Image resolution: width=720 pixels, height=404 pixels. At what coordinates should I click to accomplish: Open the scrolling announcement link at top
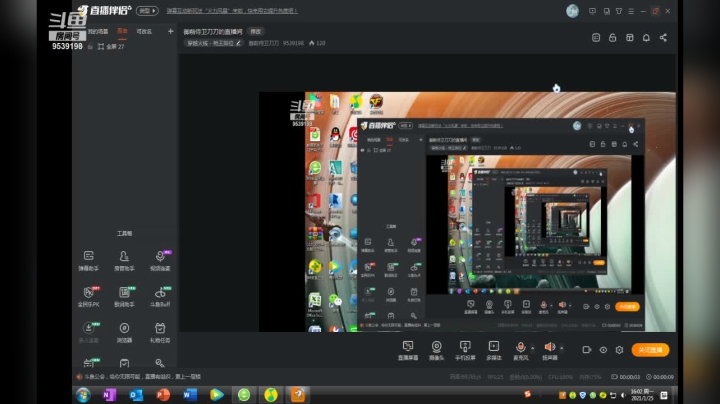coord(232,11)
